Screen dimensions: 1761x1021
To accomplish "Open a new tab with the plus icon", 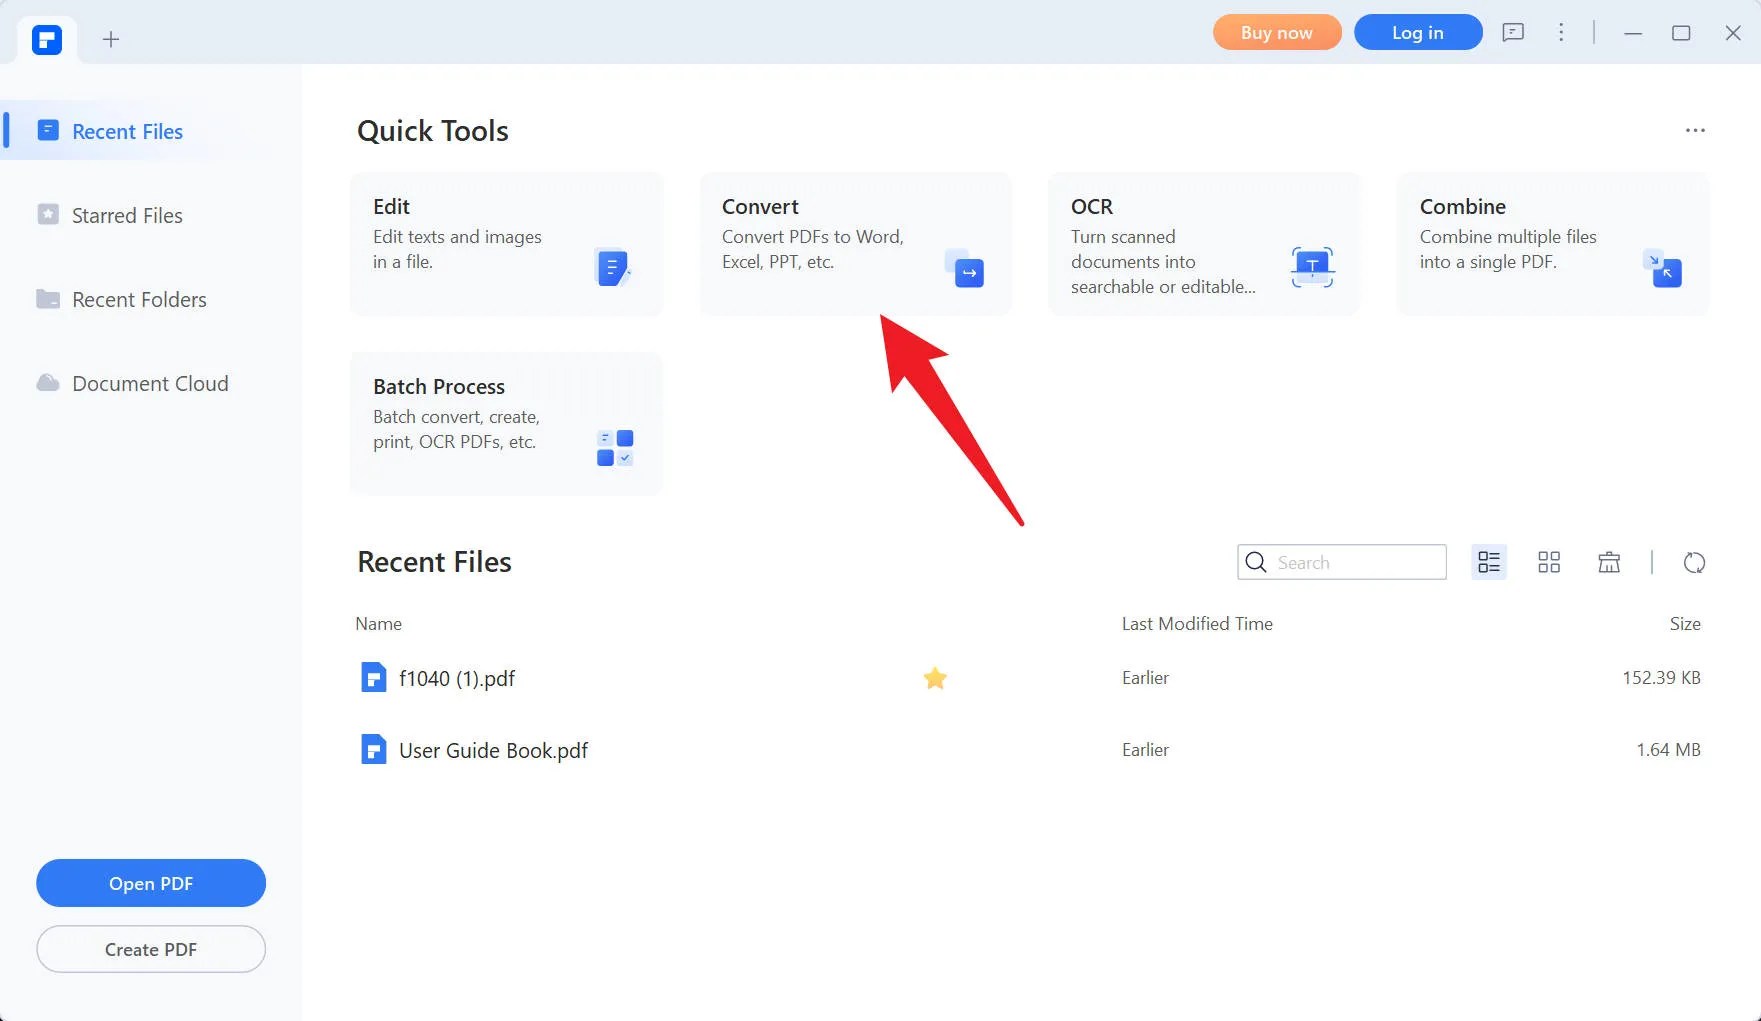I will pyautogui.click(x=110, y=39).
